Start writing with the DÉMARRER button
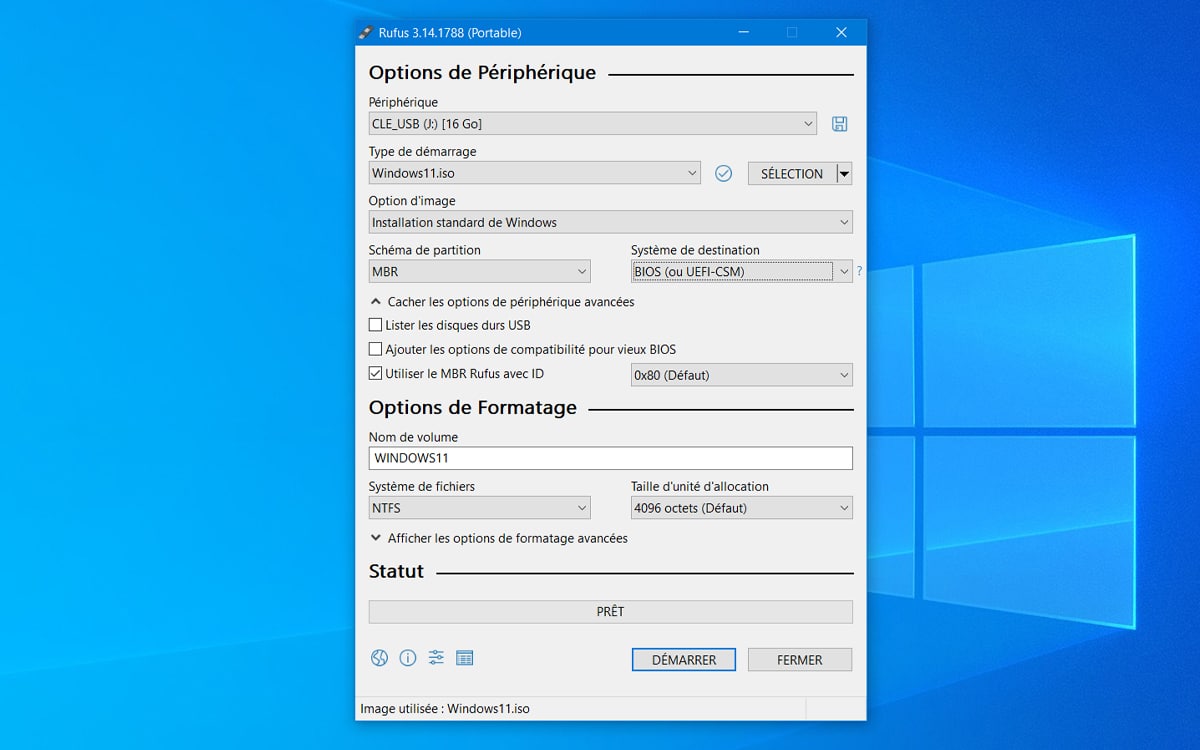This screenshot has width=1200, height=750. (683, 659)
